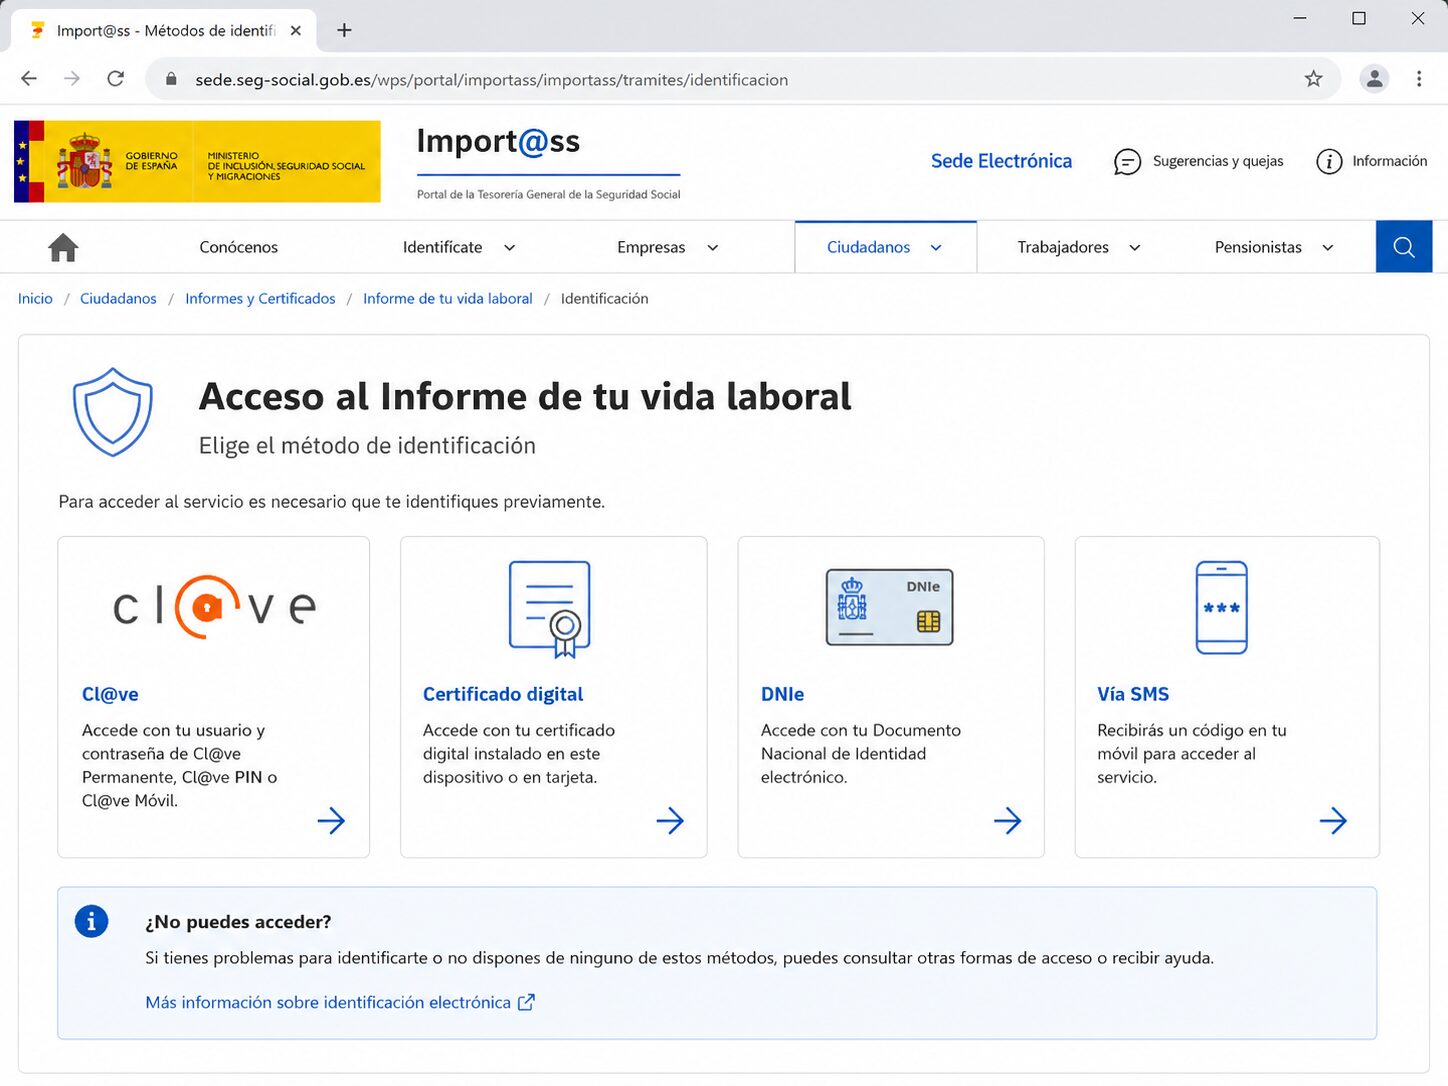The height and width of the screenshot is (1086, 1448).
Task: Click the Sede Electrónica link
Action: tap(1001, 161)
